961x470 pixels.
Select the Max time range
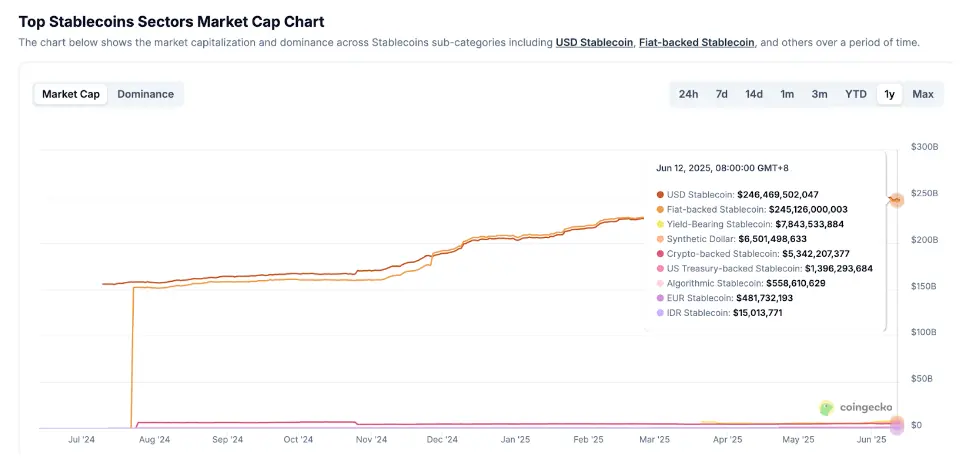[x=922, y=94]
